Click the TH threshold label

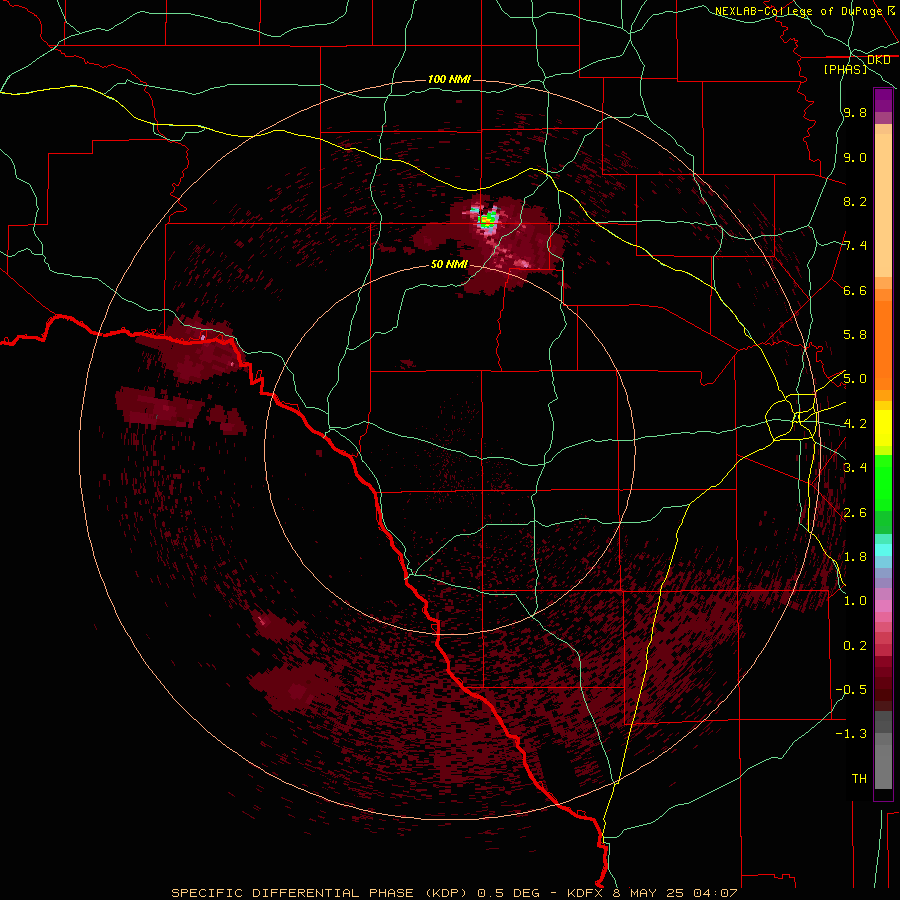(859, 778)
